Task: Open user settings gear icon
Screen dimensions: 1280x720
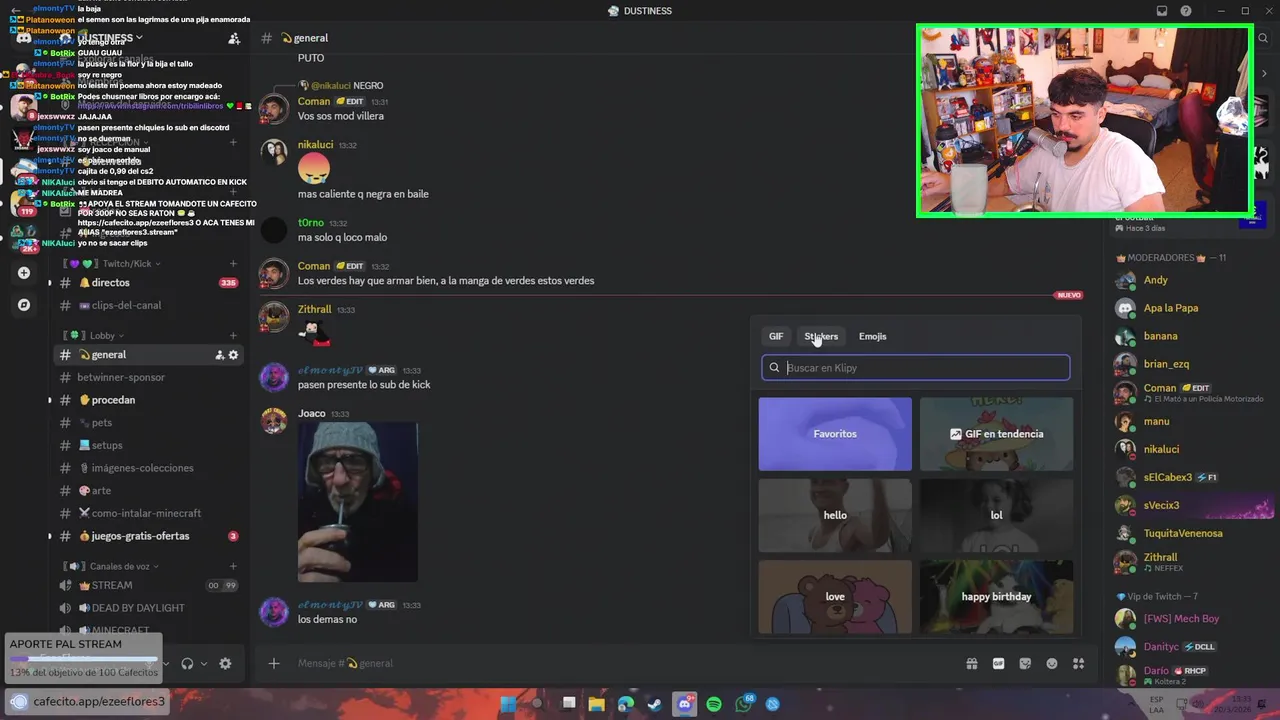Action: (225, 663)
